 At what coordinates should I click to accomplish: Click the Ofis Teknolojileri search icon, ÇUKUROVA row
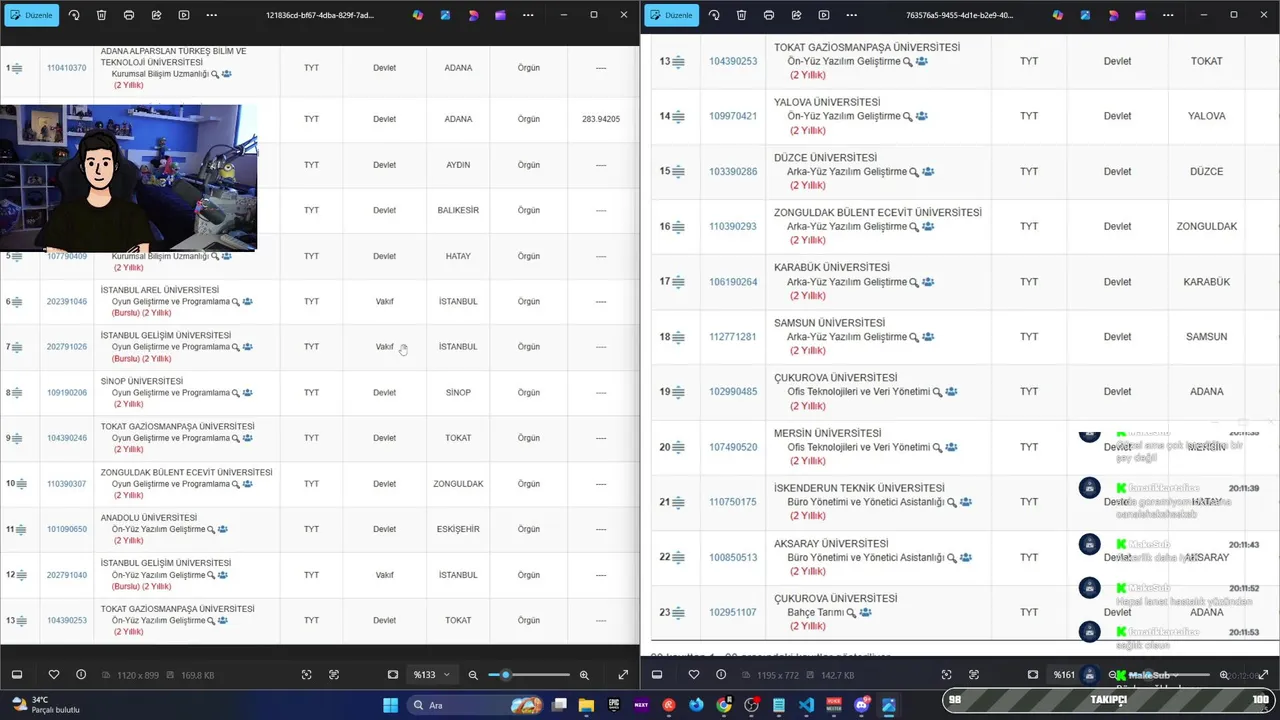pyautogui.click(x=937, y=392)
